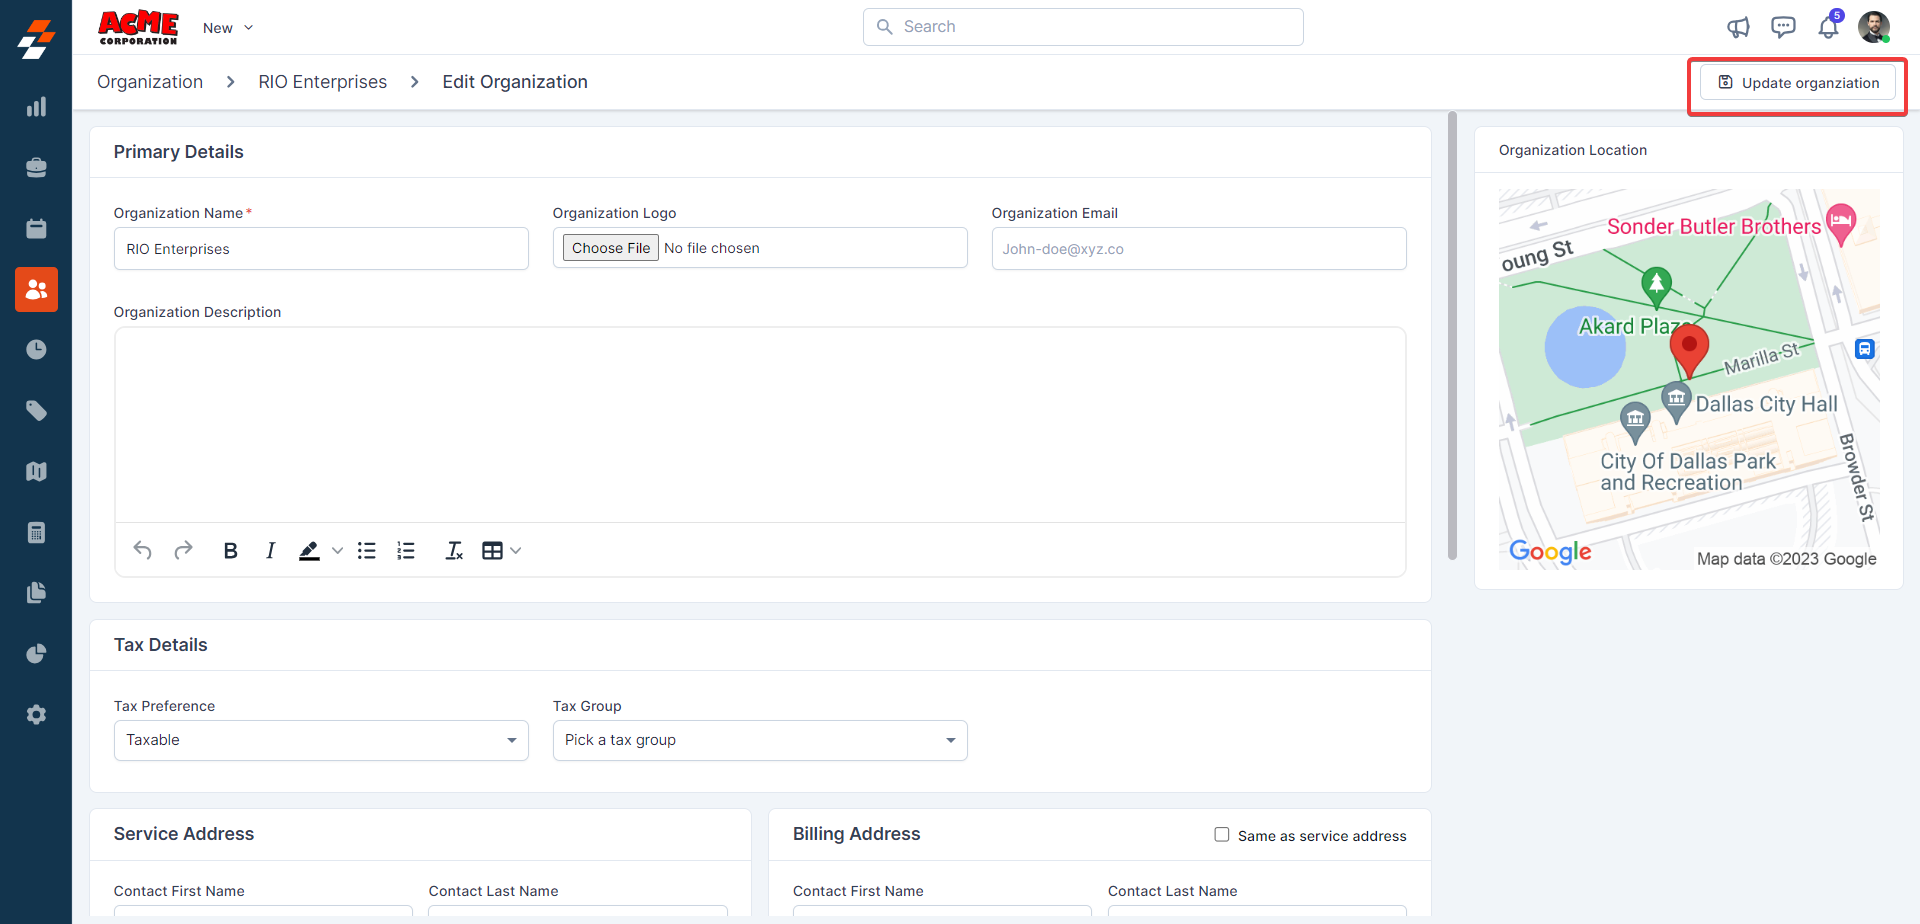The image size is (1920, 924).
Task: Open the settings gear in sidebar
Action: click(36, 715)
